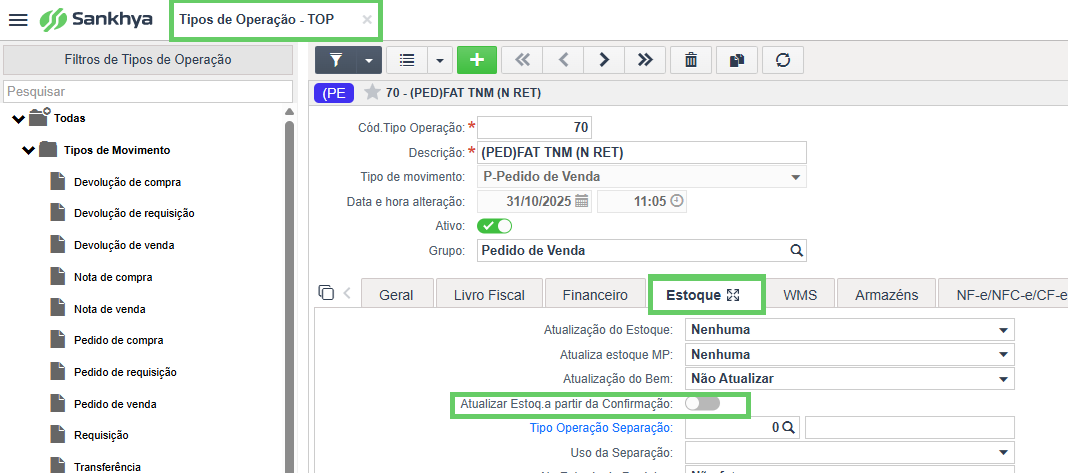
Task: Open the view mode dropdown arrow
Action: pyautogui.click(x=439, y=60)
